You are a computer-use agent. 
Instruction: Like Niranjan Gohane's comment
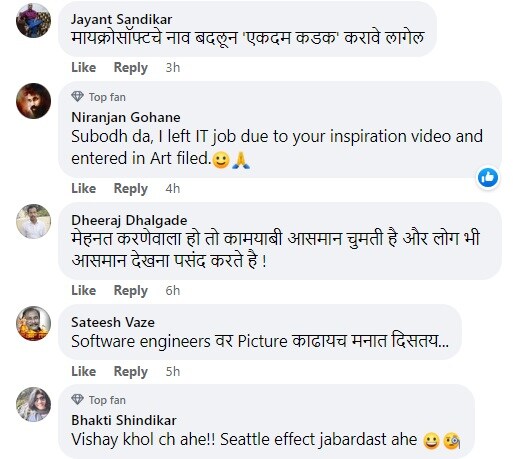click(84, 188)
